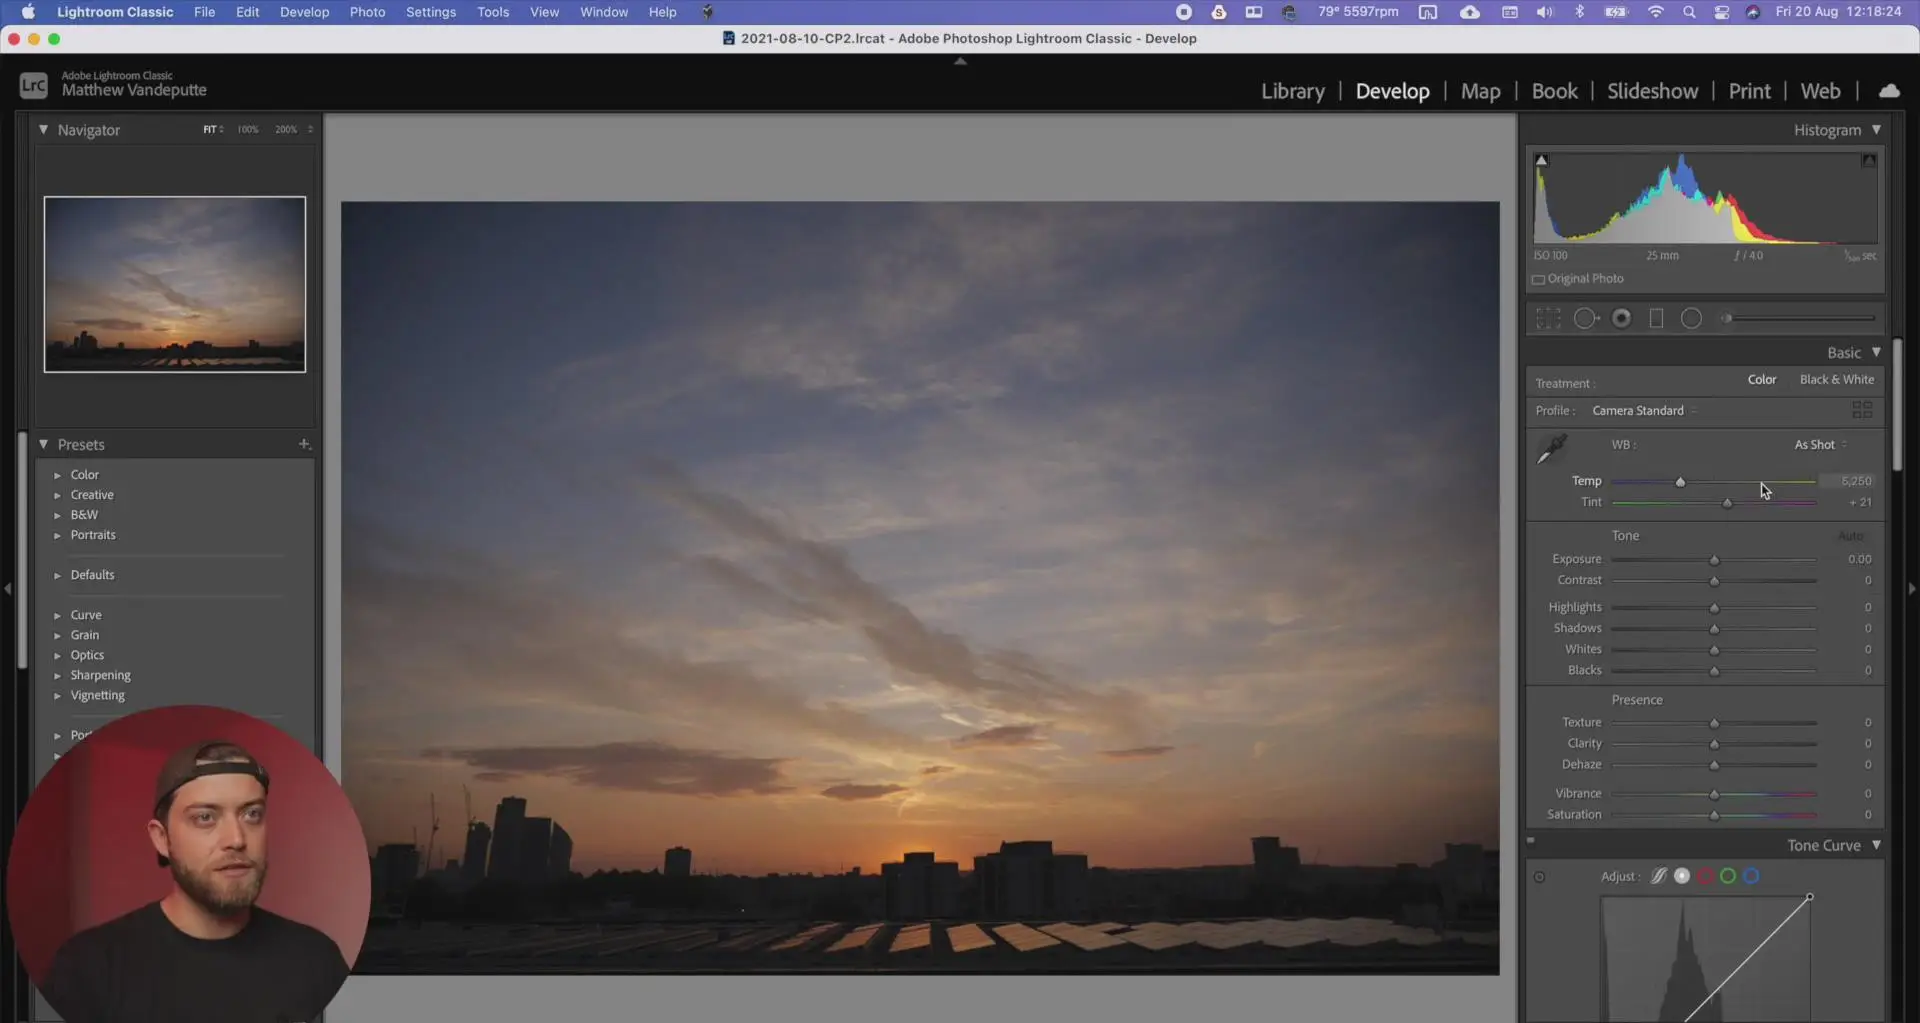This screenshot has height=1023, width=1920.
Task: Open the Photo menu
Action: 367,12
